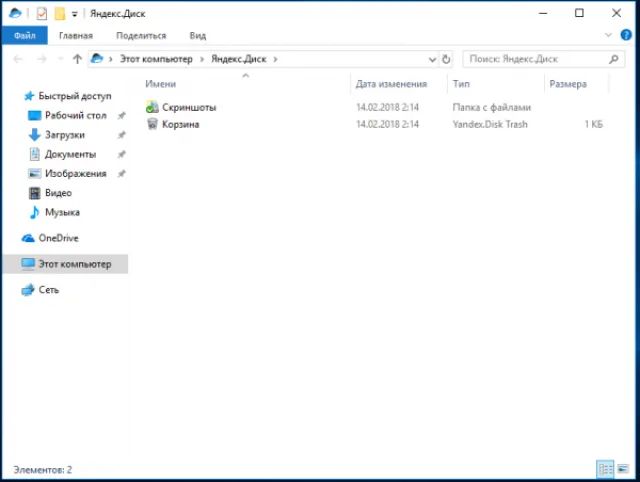The image size is (640, 482).
Task: Select the Корзина trash icon
Action: pos(152,124)
